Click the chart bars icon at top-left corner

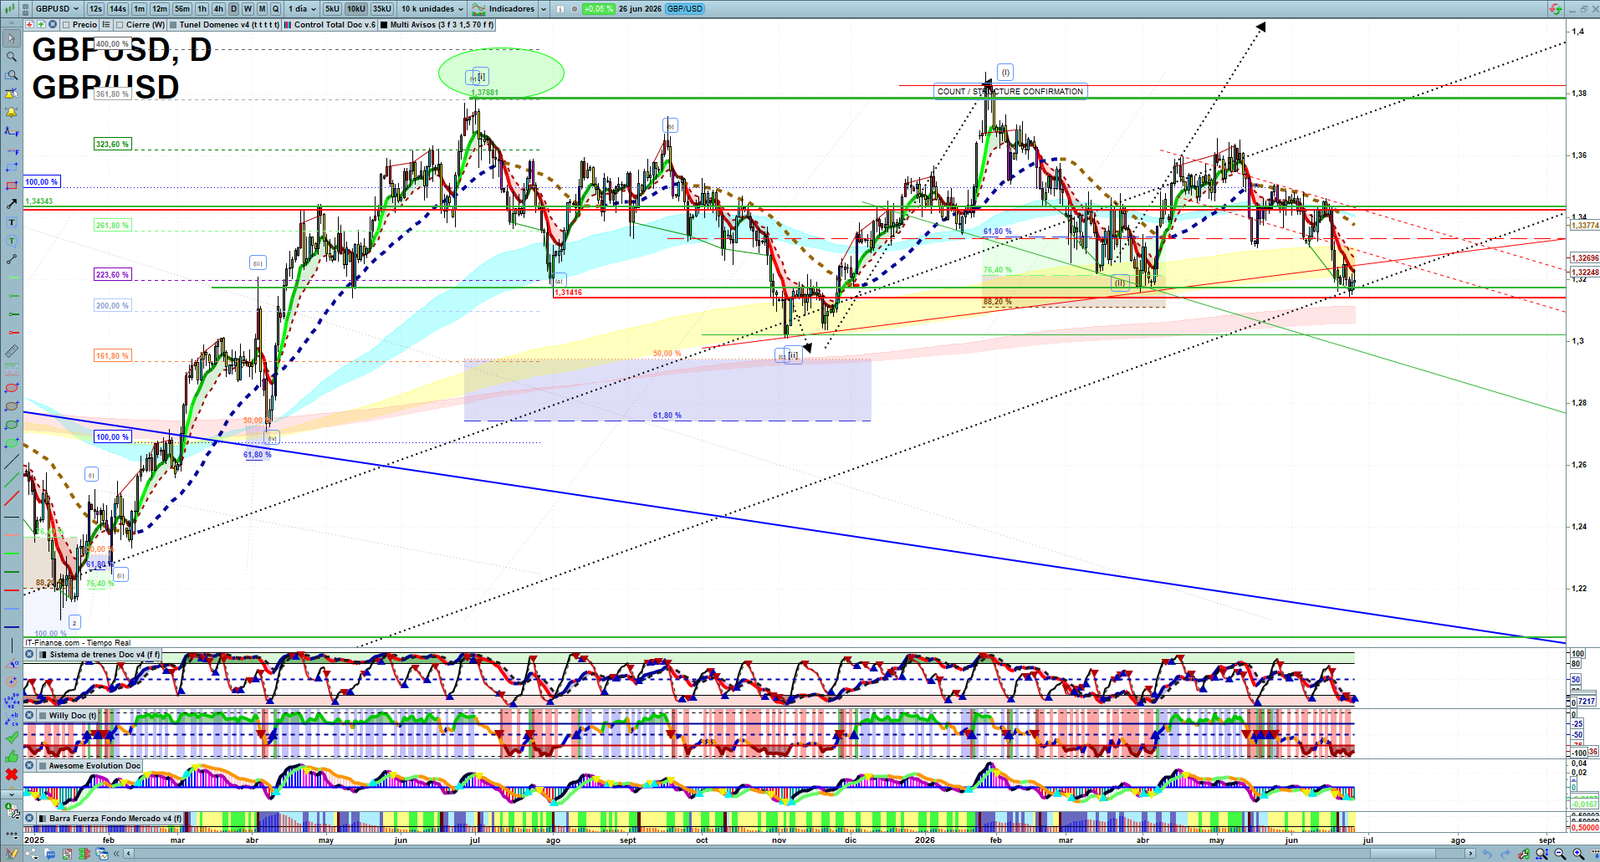(10, 9)
